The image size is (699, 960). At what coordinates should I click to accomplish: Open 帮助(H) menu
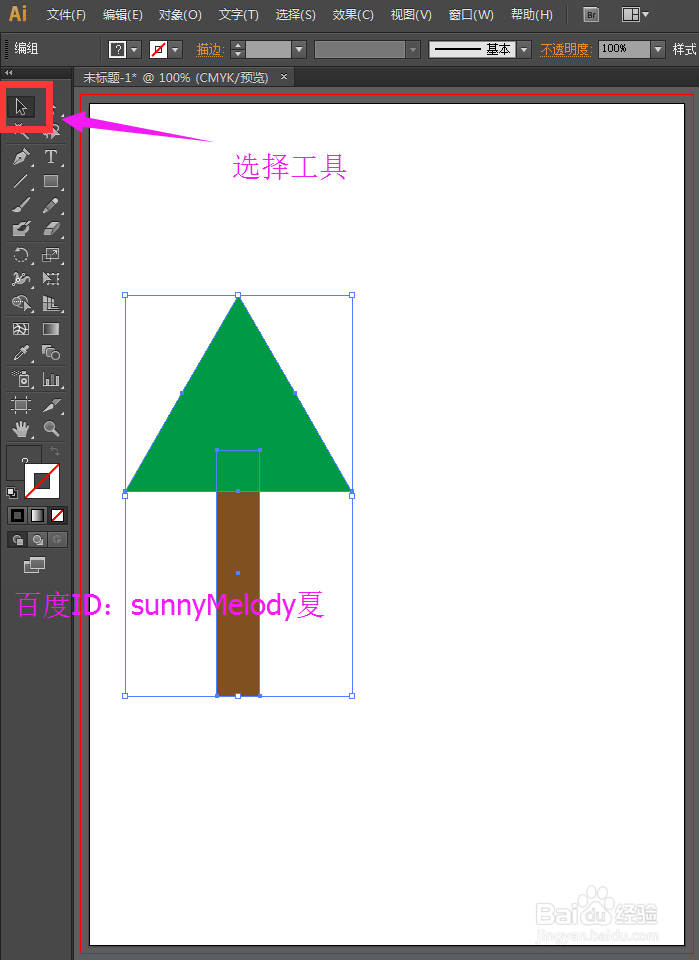531,15
